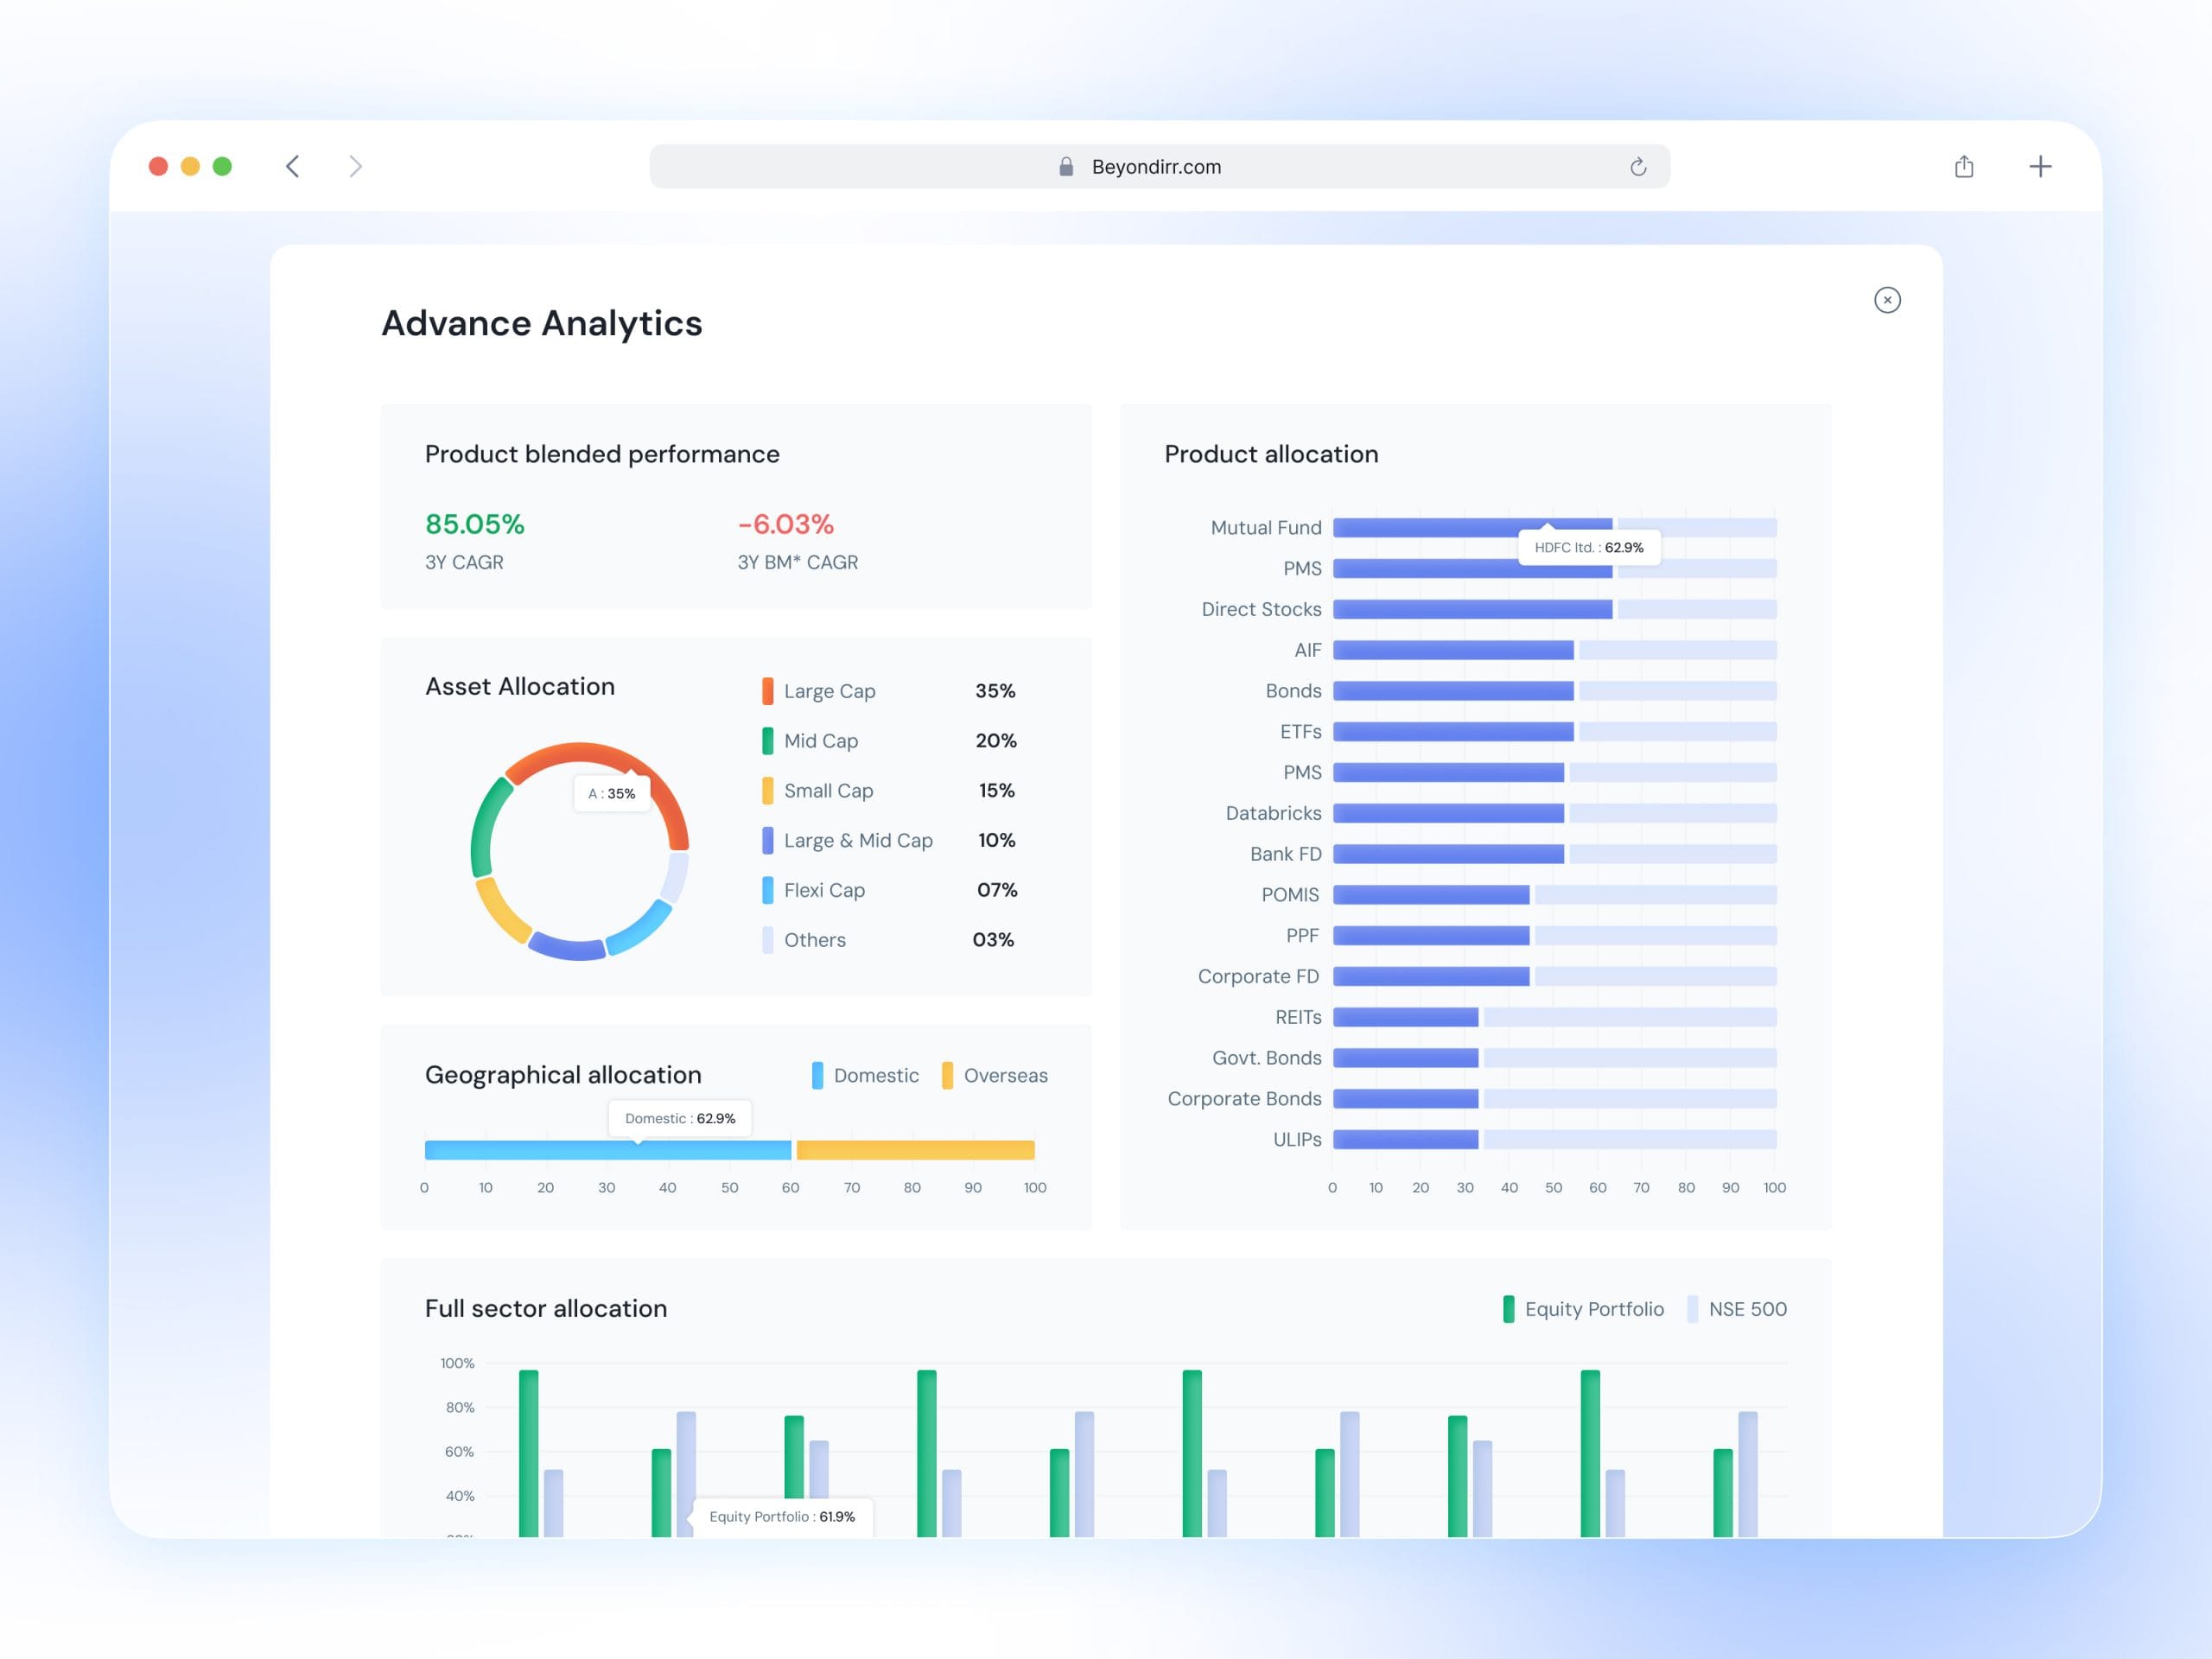The image size is (2212, 1659).
Task: Toggle the Overseas legend item
Action: [x=995, y=1075]
